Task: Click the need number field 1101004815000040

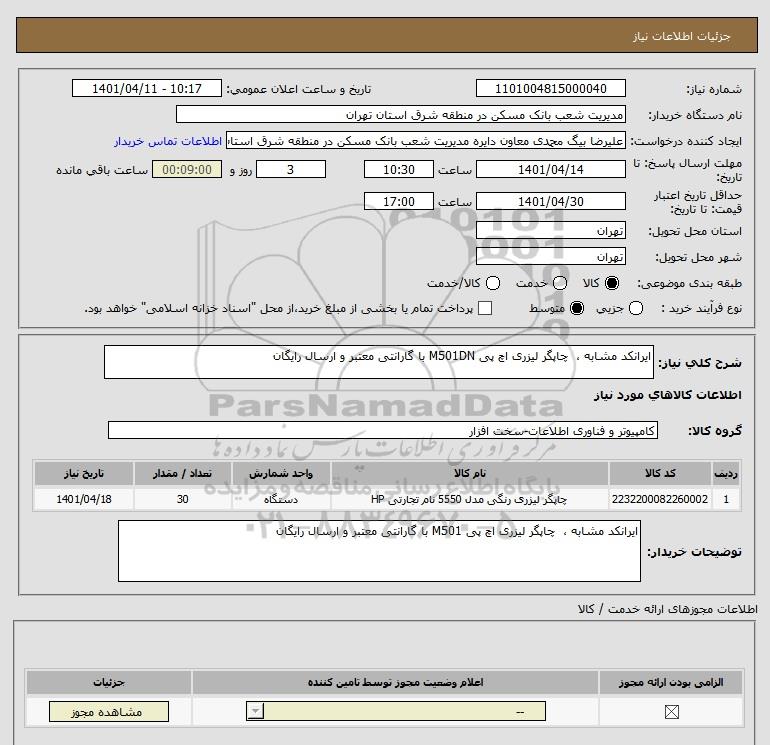Action: (550, 88)
